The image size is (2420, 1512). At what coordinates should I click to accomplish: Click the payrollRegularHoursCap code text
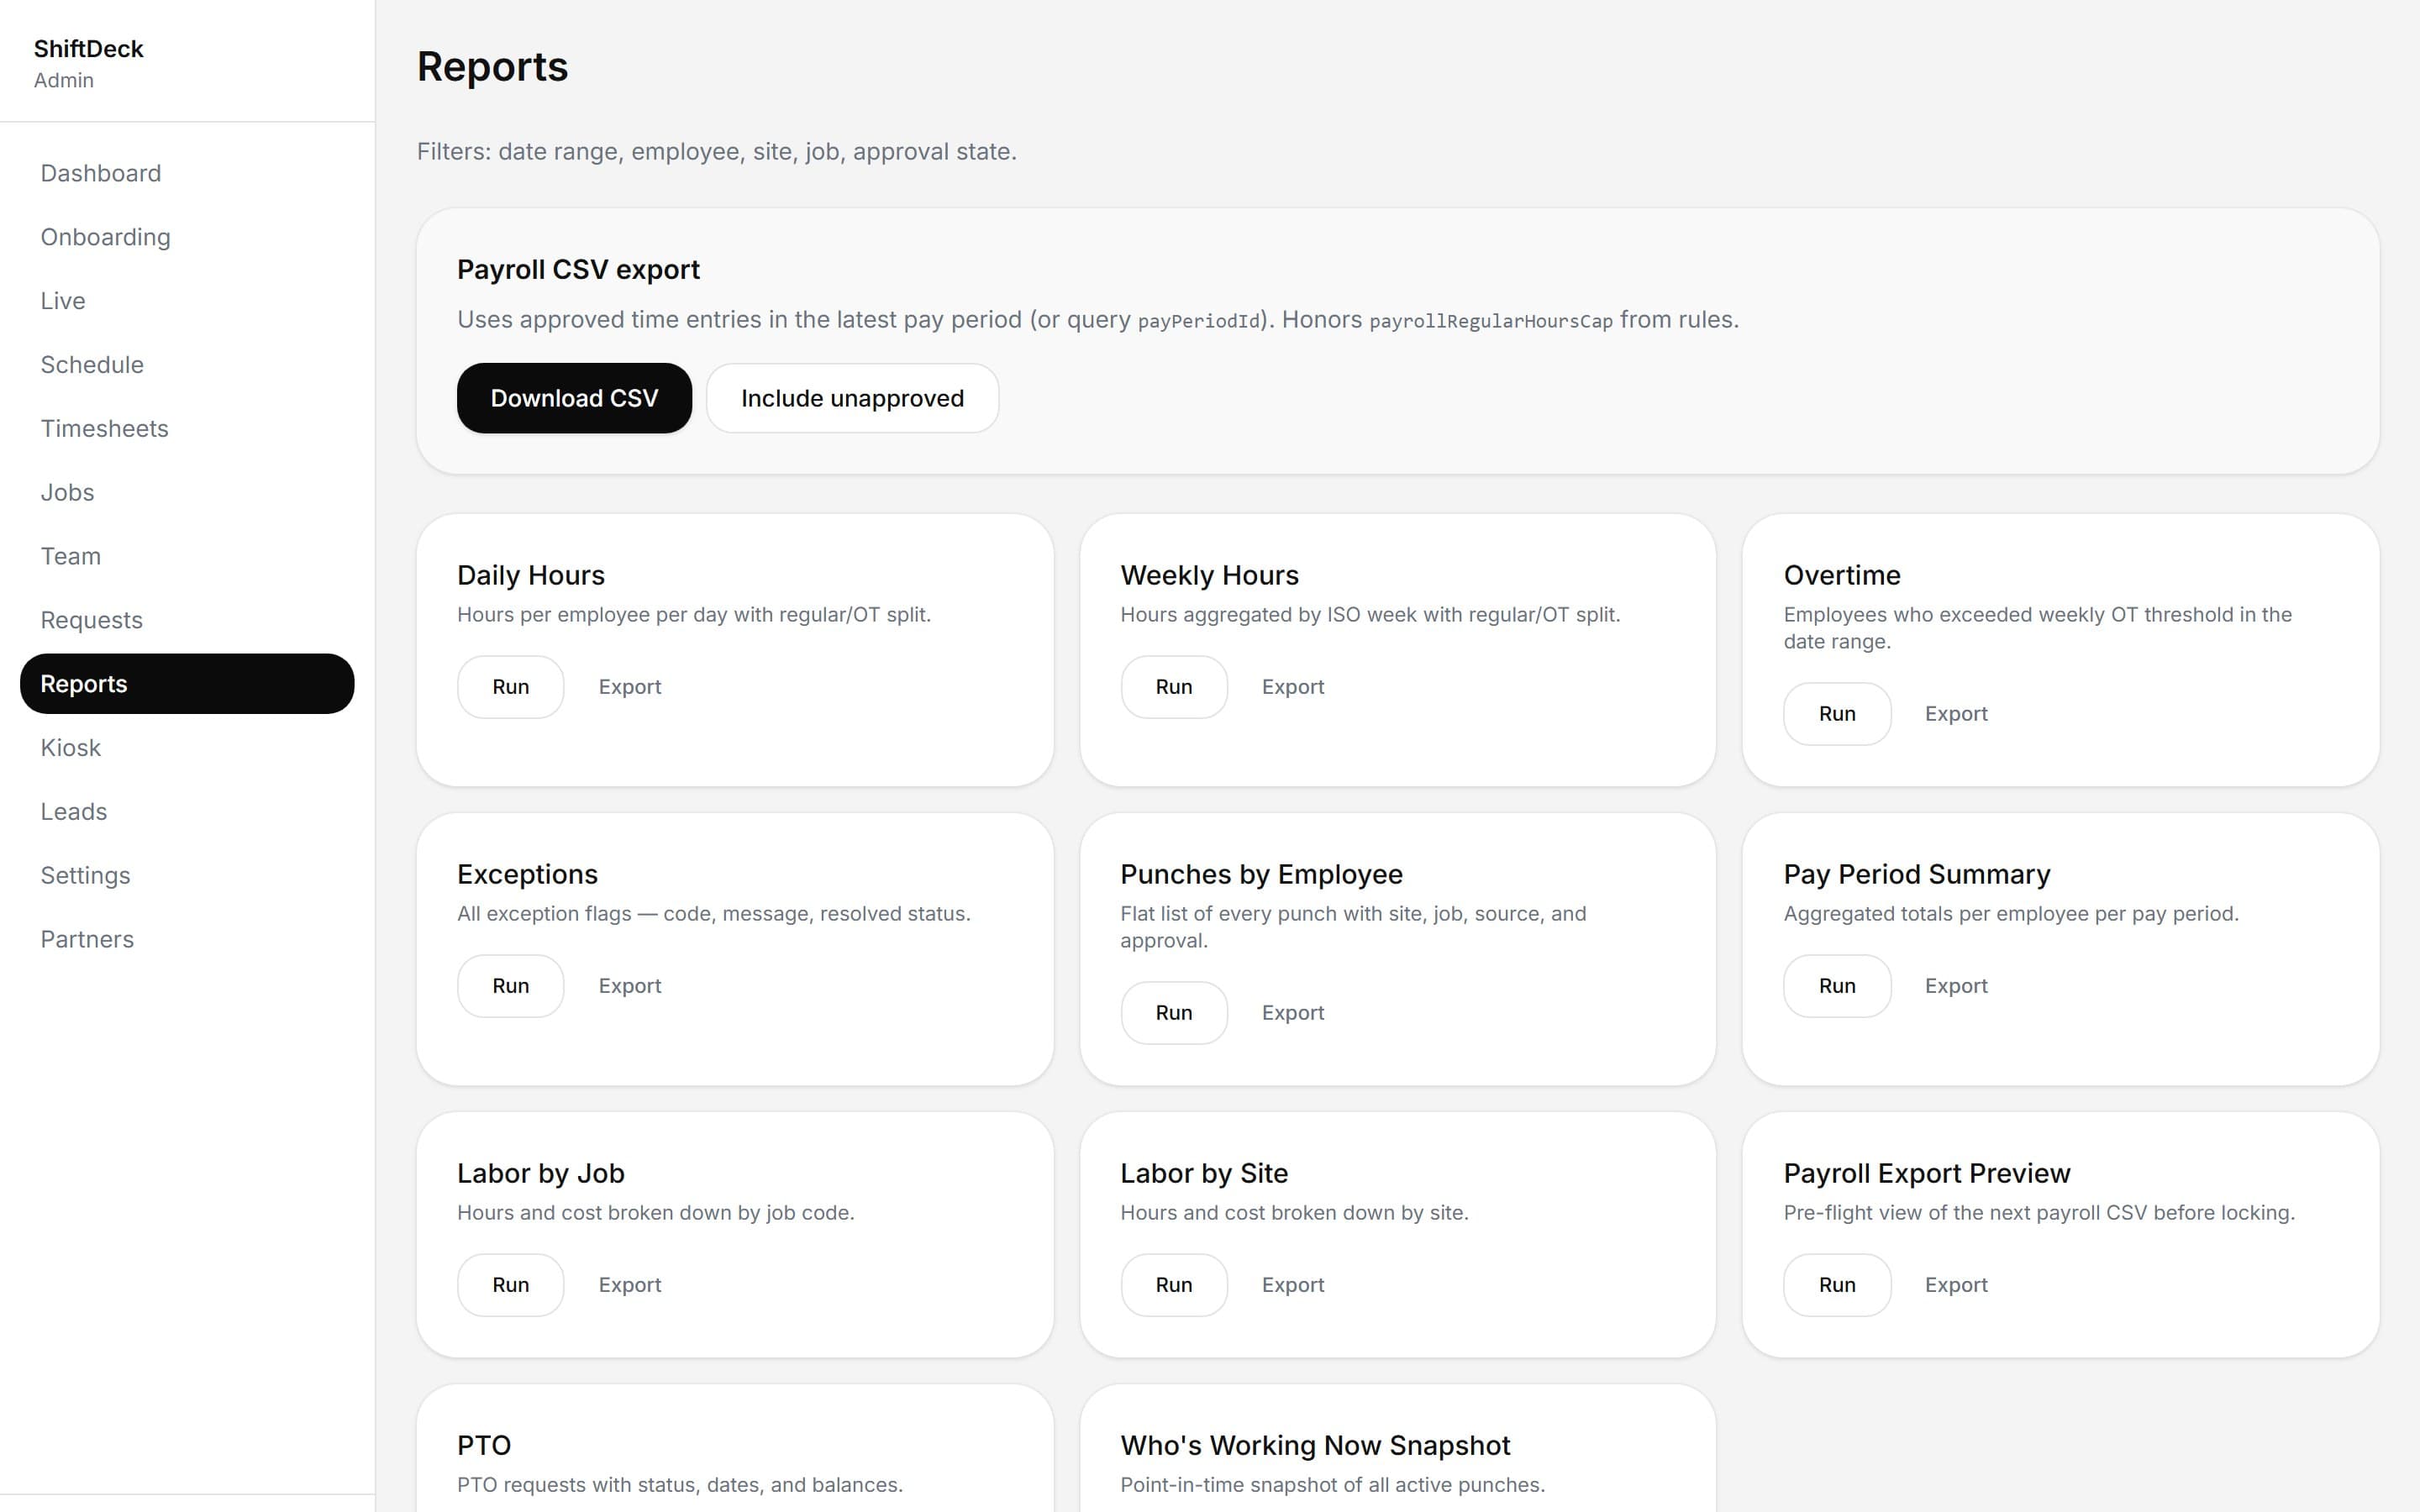click(1491, 321)
